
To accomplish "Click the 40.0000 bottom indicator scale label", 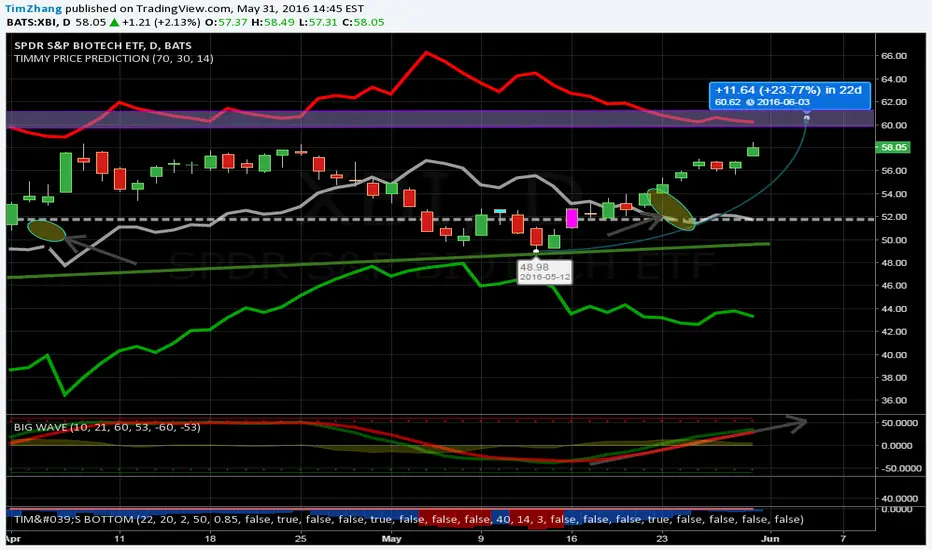I will coord(900,498).
